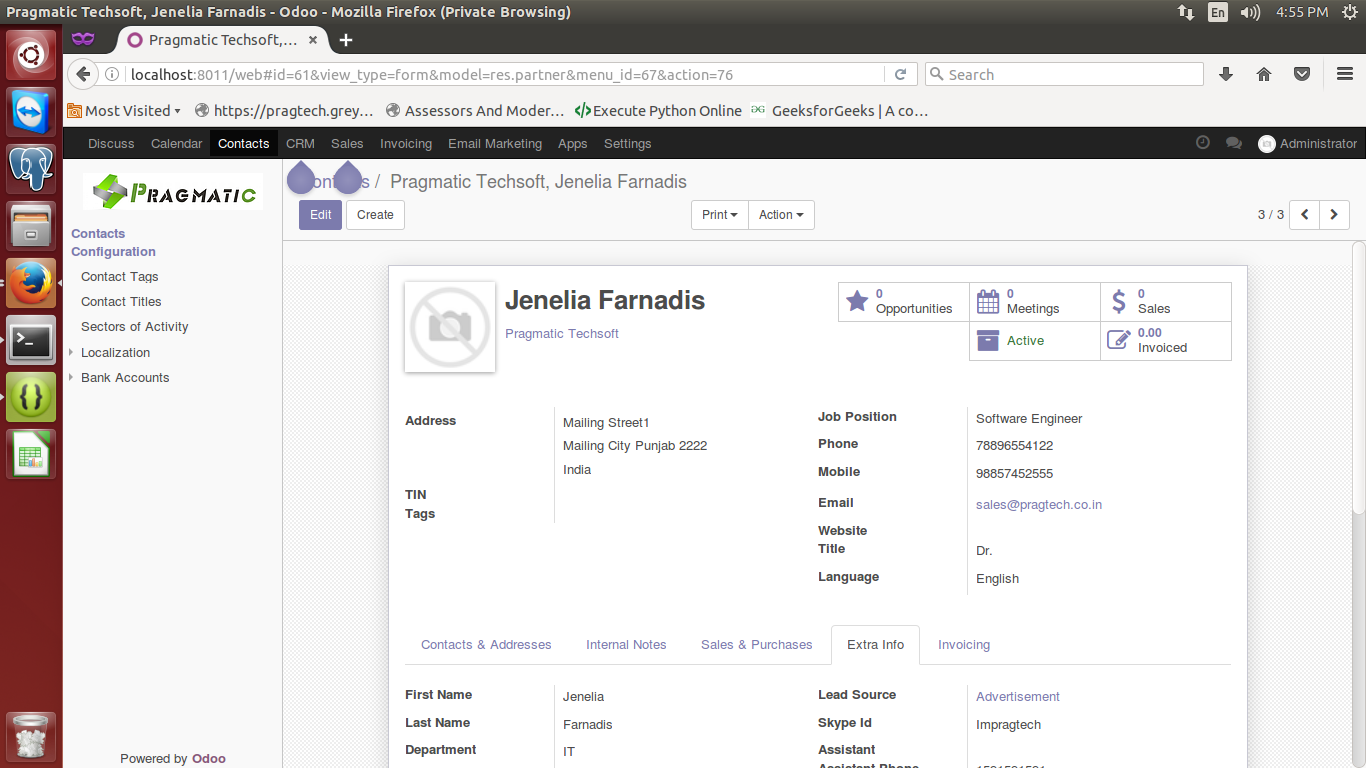The width and height of the screenshot is (1366, 768).
Task: Expand Most Visited bookmarks folder
Action: (x=125, y=111)
